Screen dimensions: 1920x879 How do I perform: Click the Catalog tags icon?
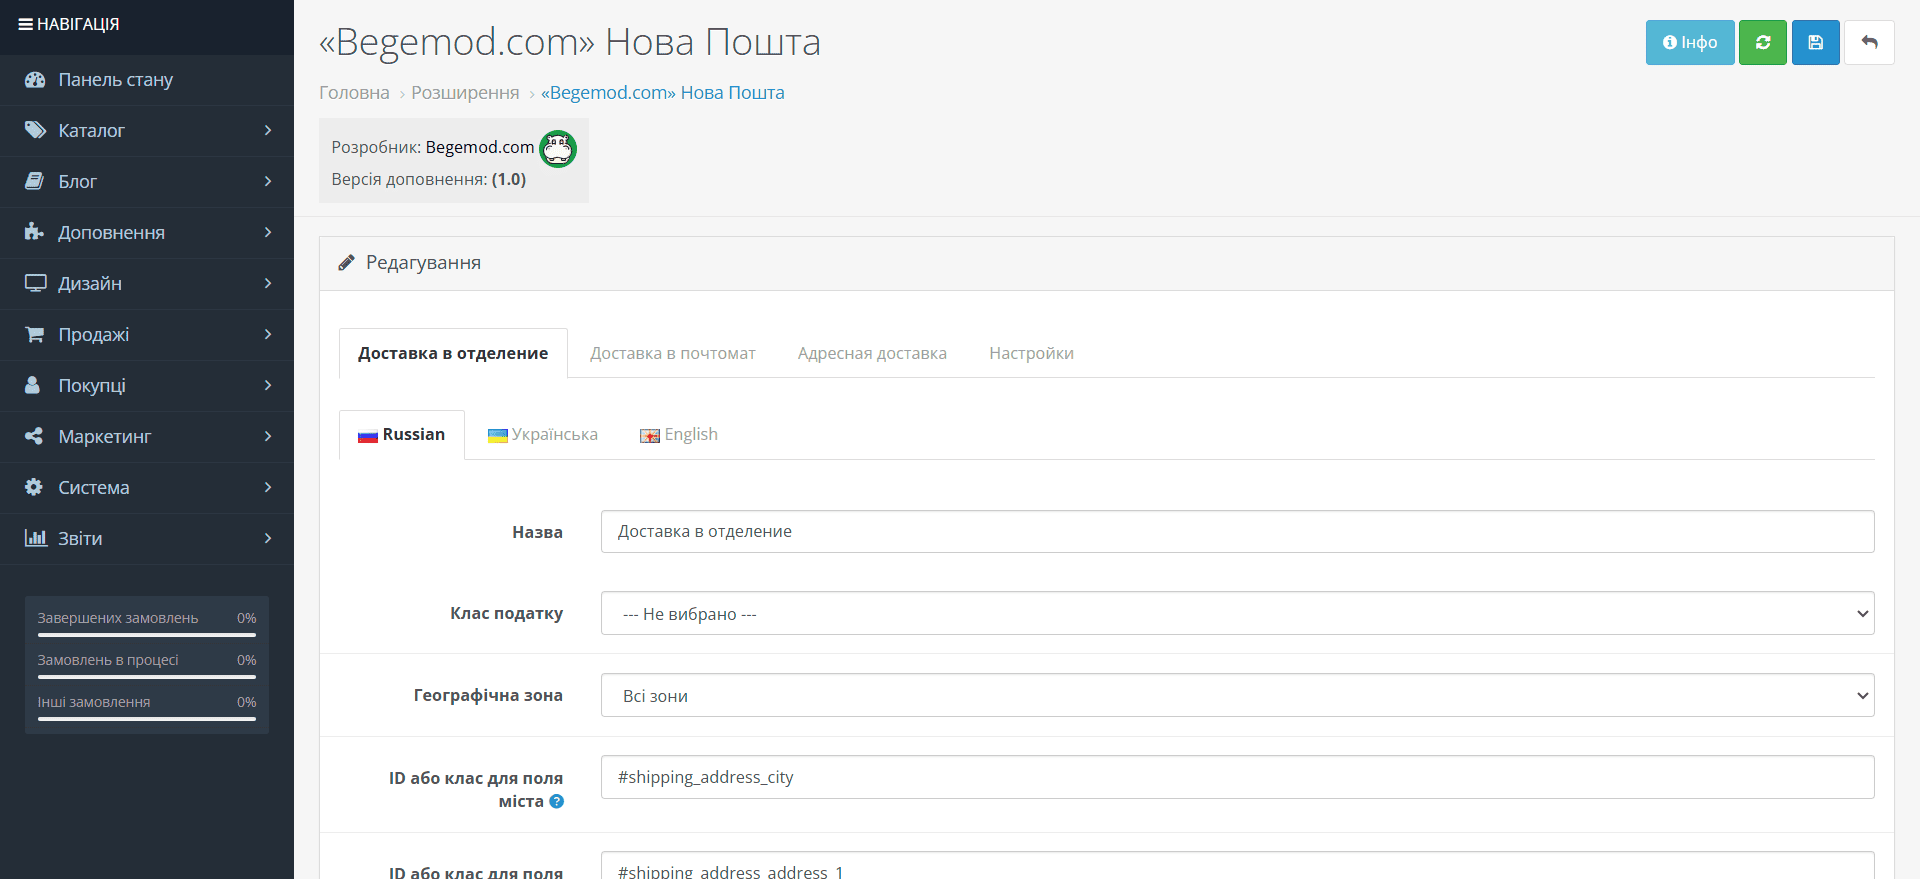[x=35, y=130]
